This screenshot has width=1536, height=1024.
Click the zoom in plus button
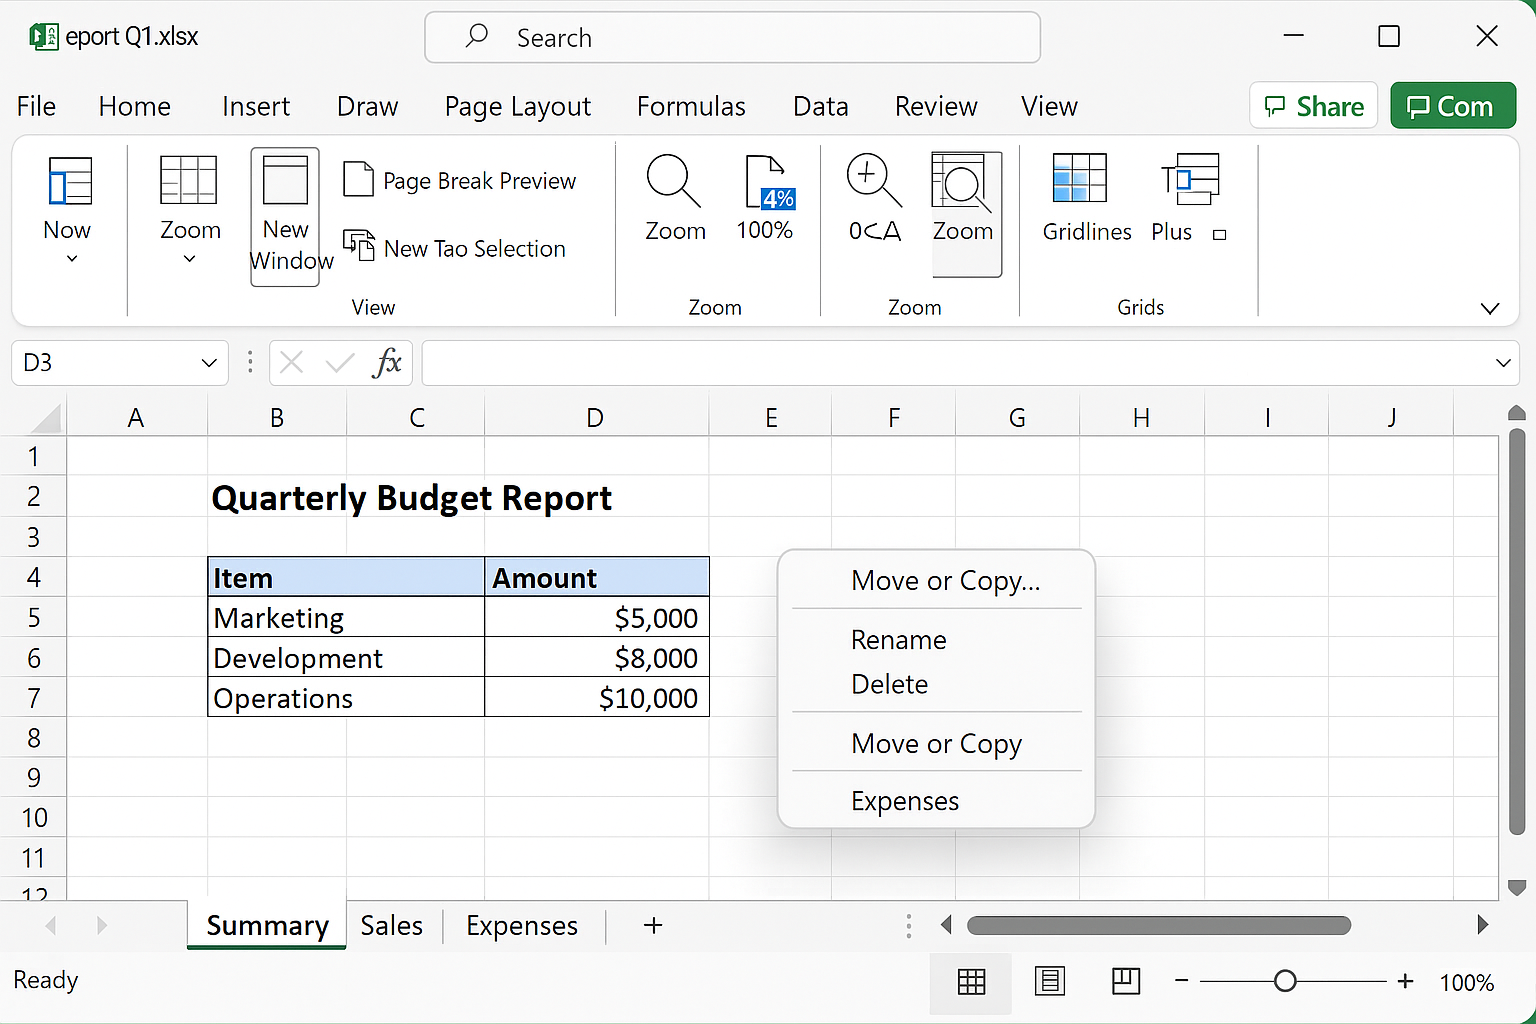click(1405, 982)
